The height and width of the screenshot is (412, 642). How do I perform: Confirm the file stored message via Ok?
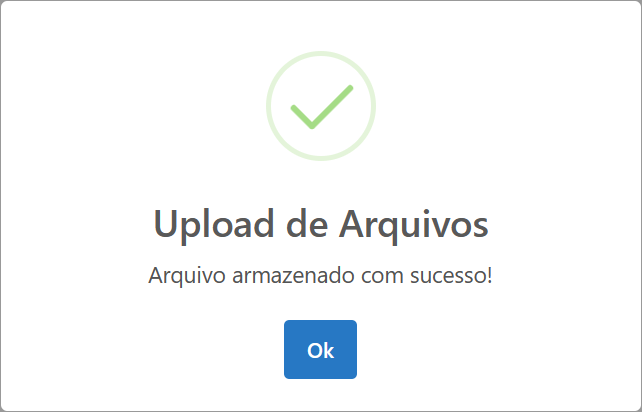320,349
